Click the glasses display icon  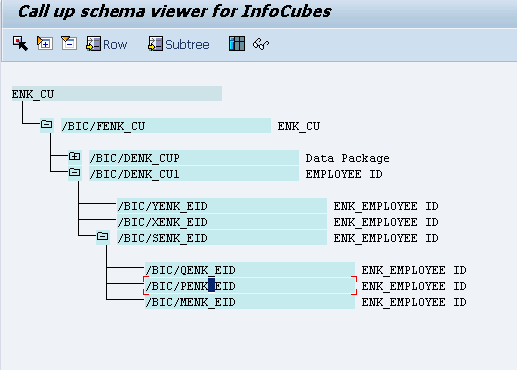[261, 44]
